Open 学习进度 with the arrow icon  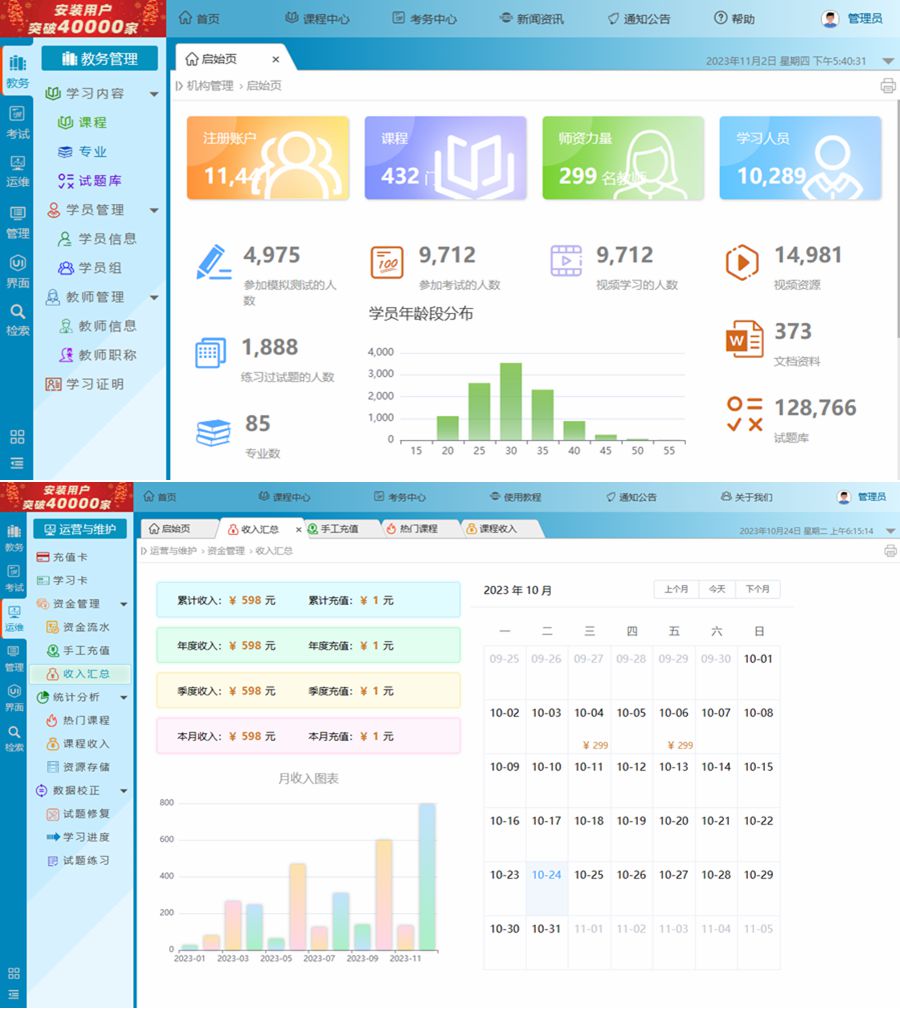pos(54,837)
